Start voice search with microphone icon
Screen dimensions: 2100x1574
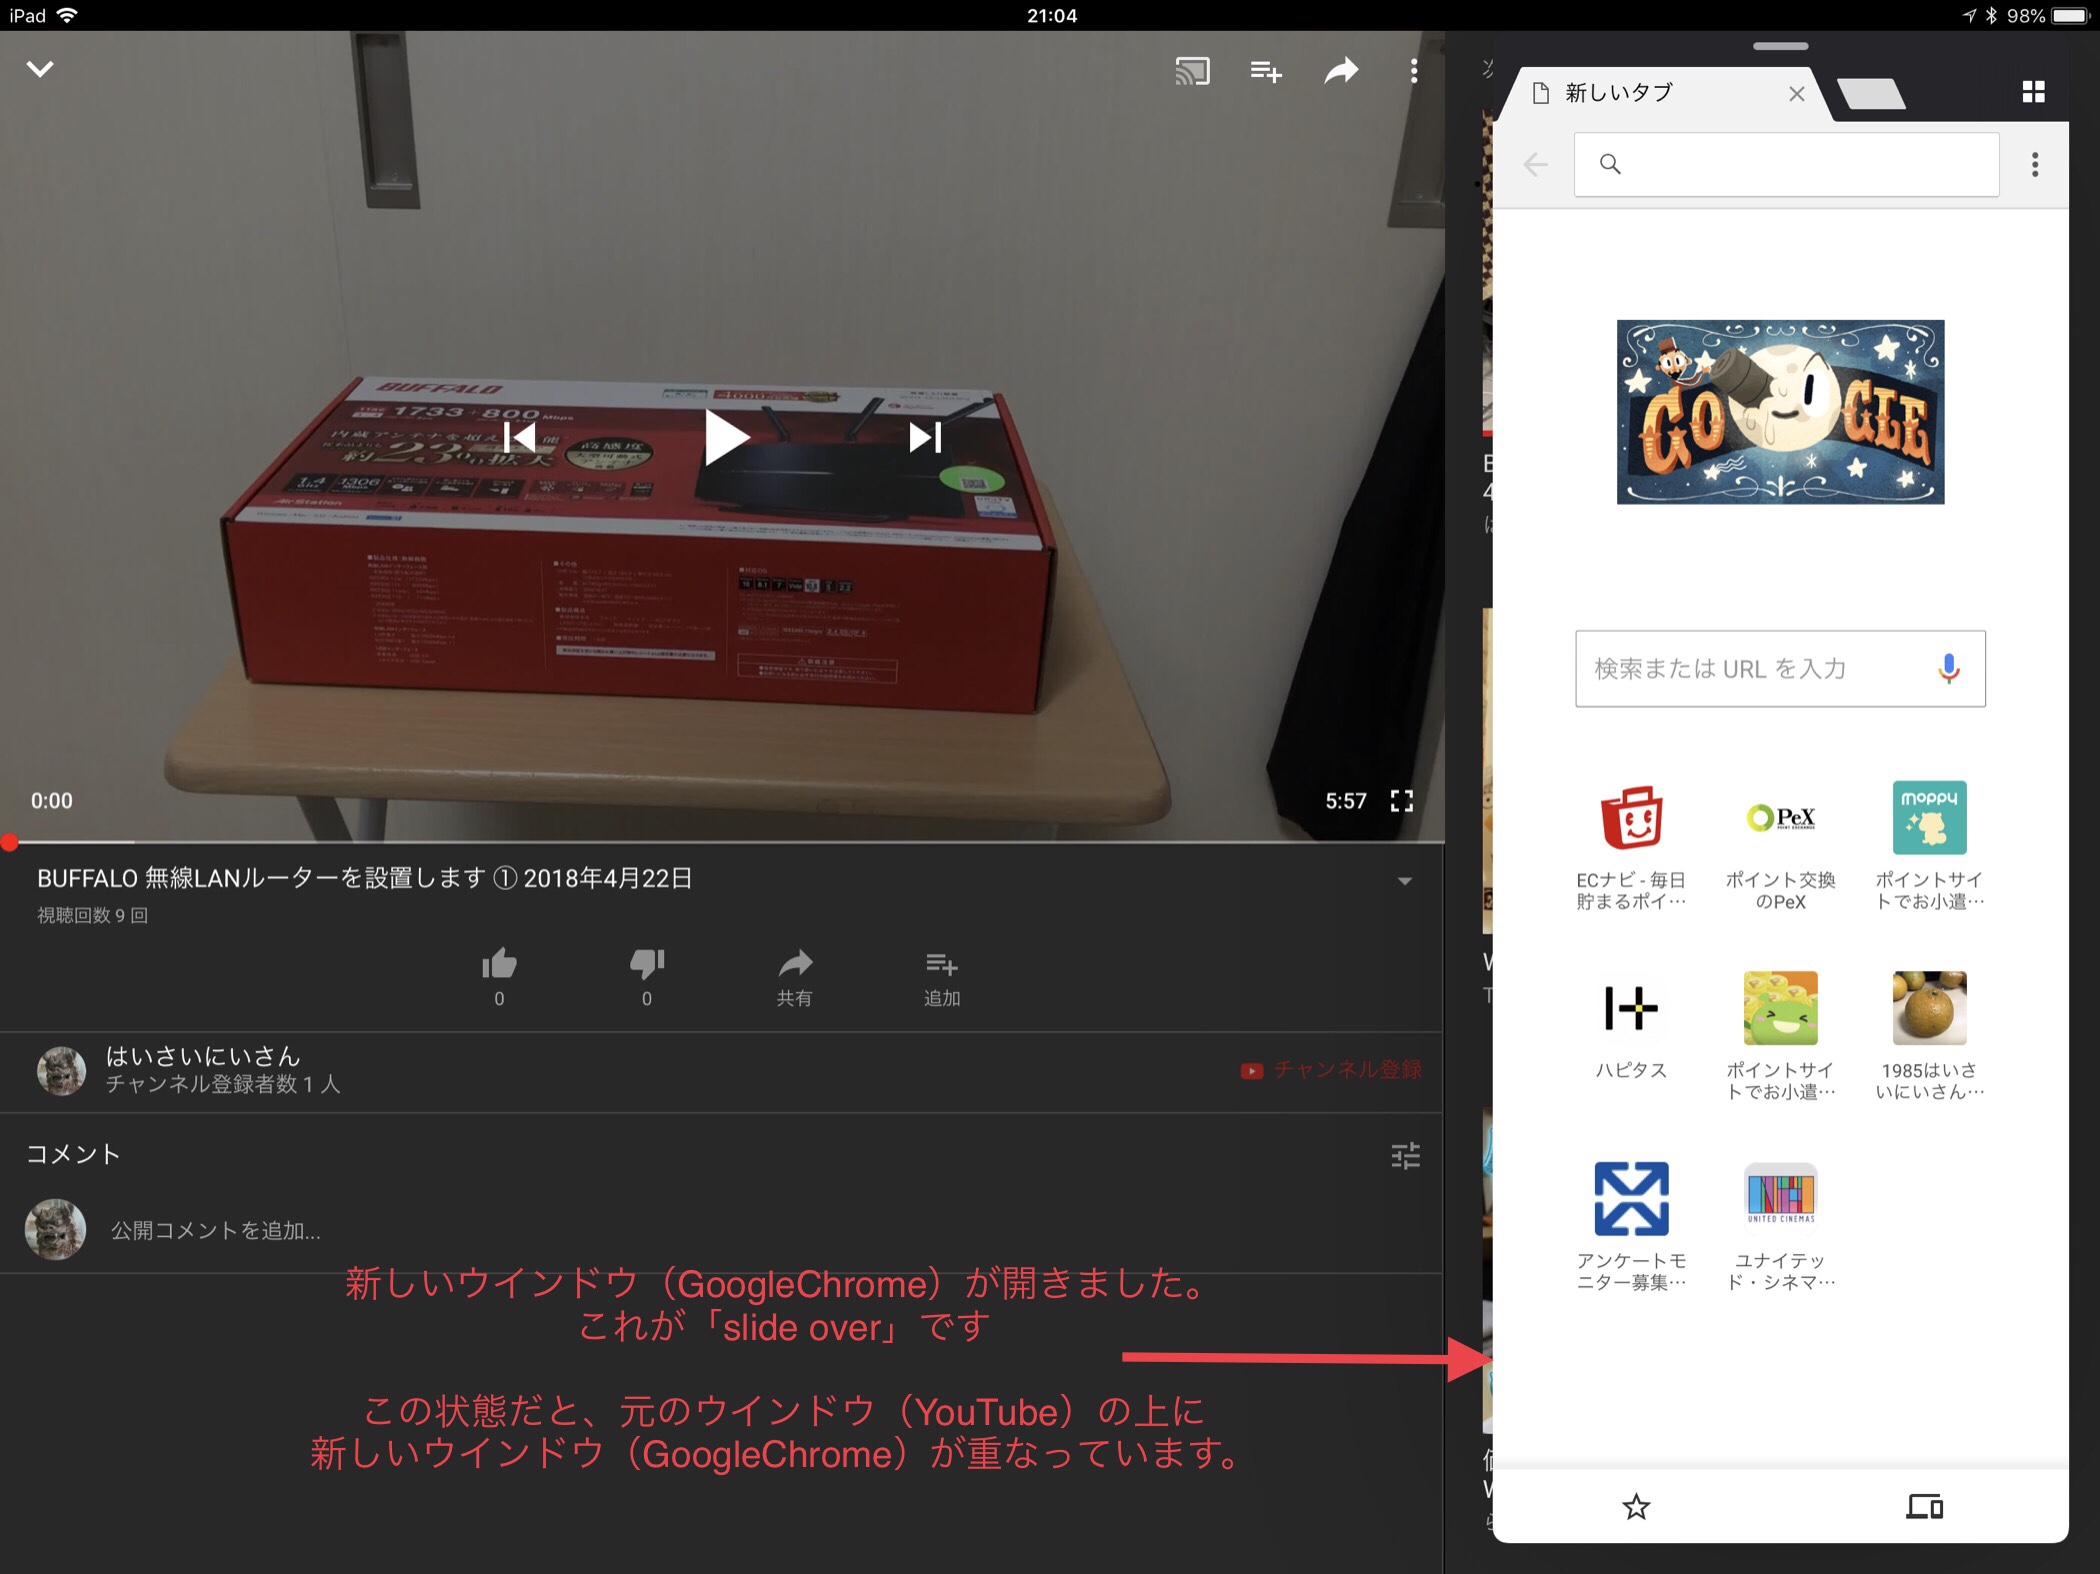(x=1948, y=668)
